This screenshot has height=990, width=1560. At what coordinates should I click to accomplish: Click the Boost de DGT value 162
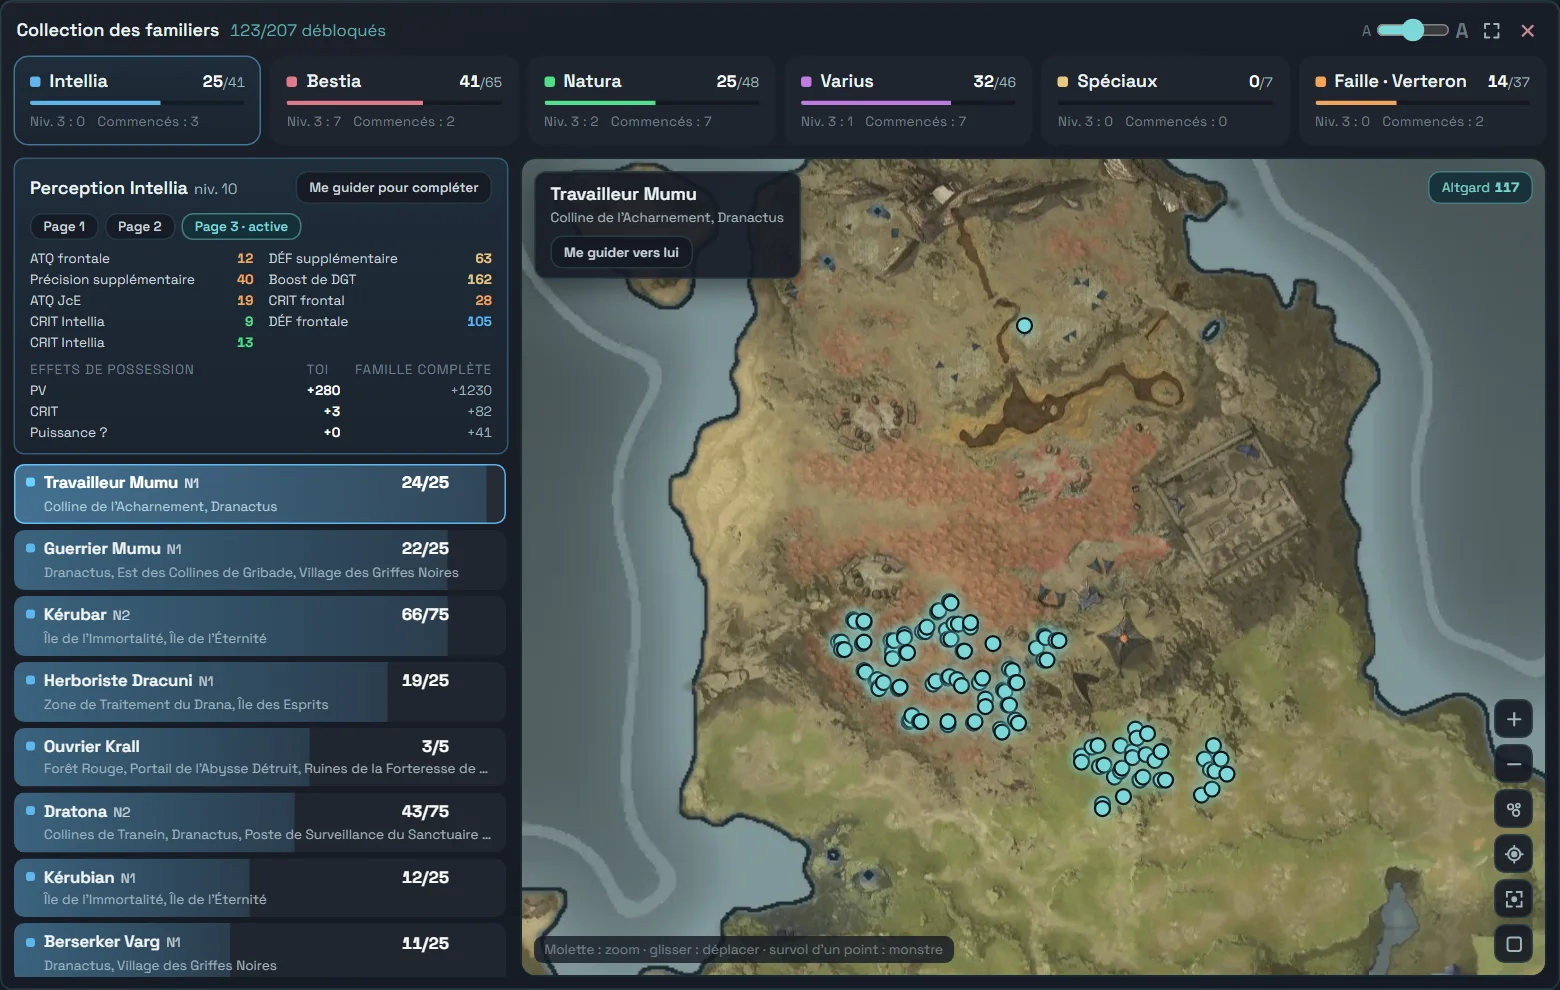tap(479, 280)
